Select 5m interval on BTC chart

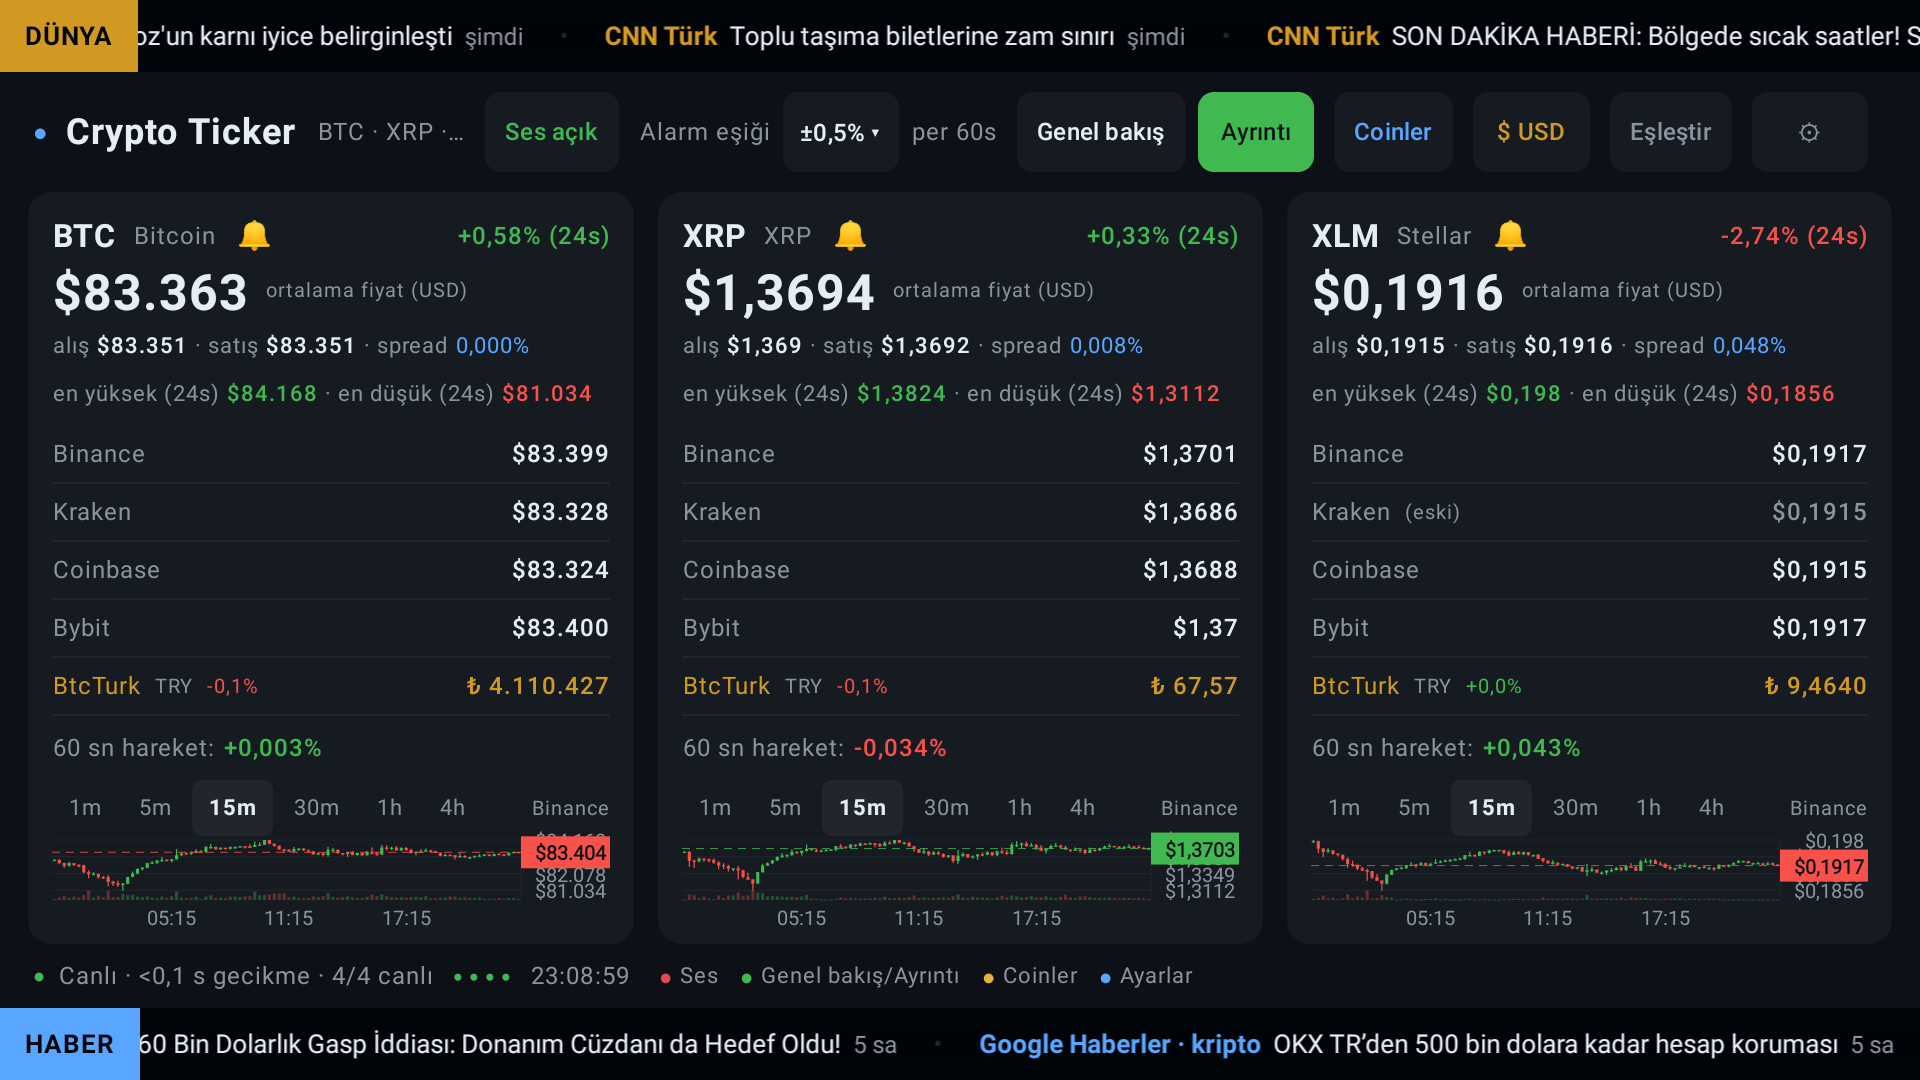[x=155, y=807]
